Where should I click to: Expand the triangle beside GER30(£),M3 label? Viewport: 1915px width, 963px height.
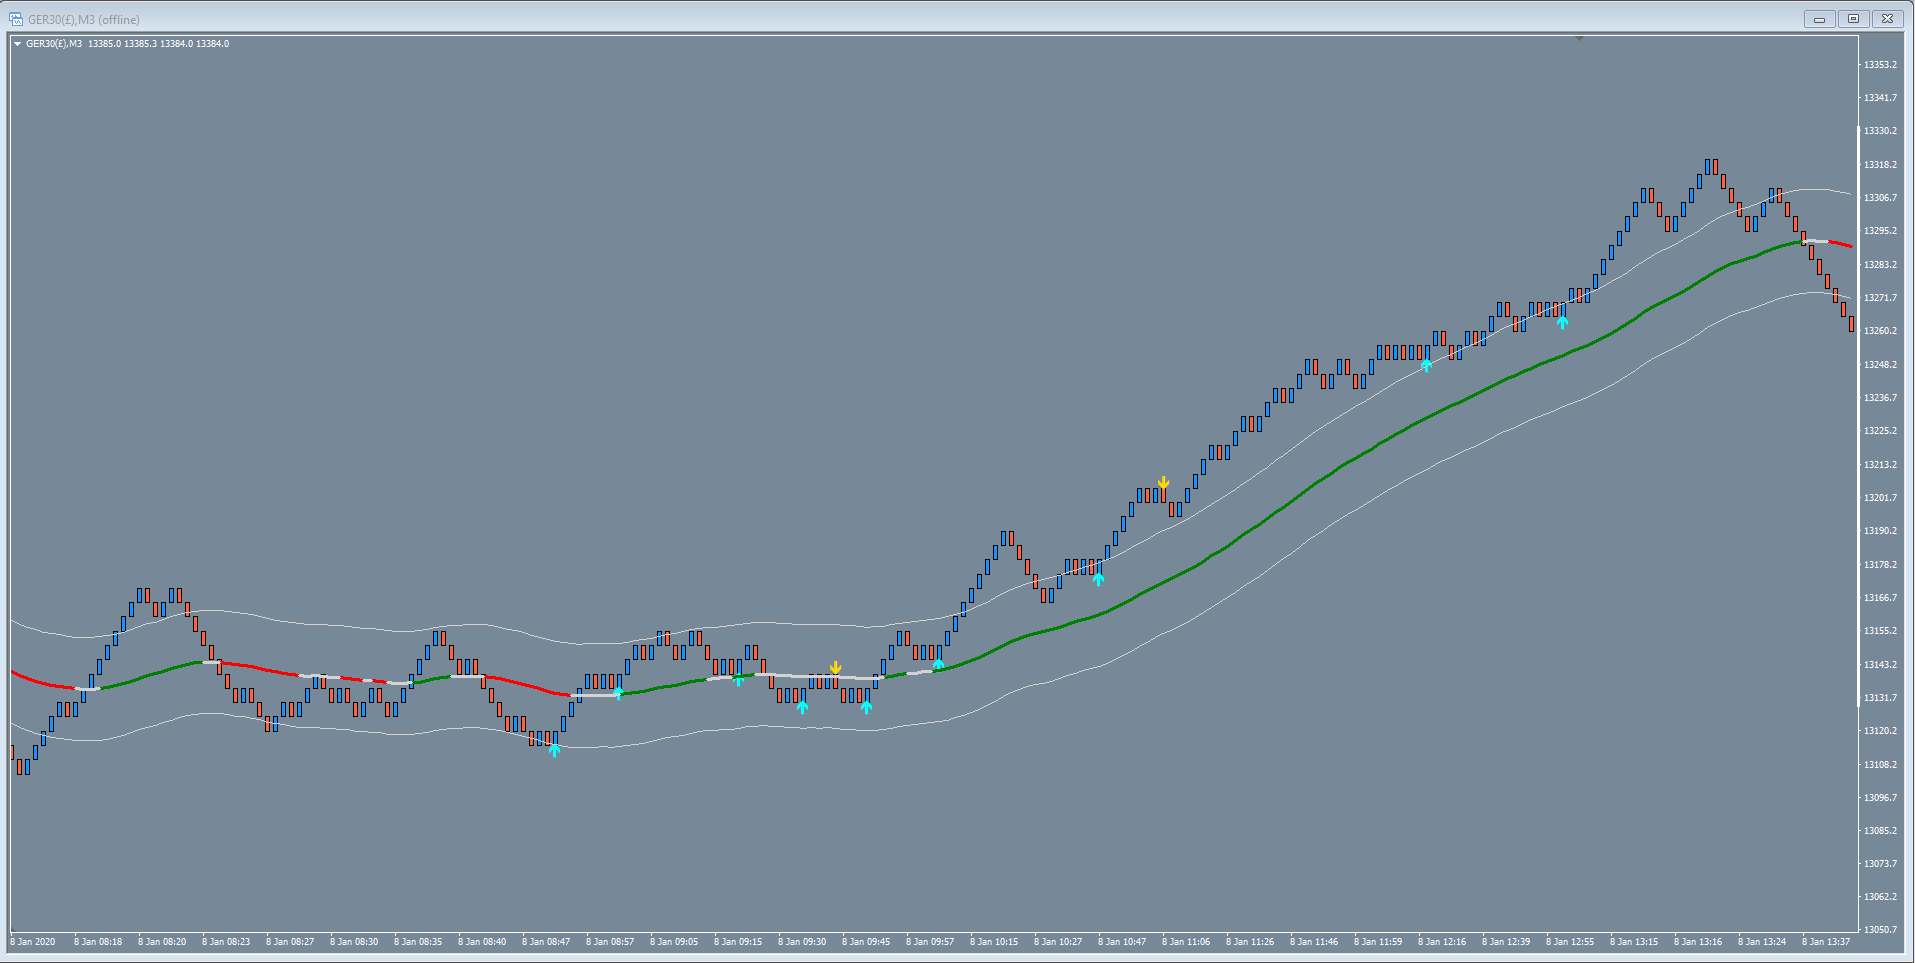(18, 44)
